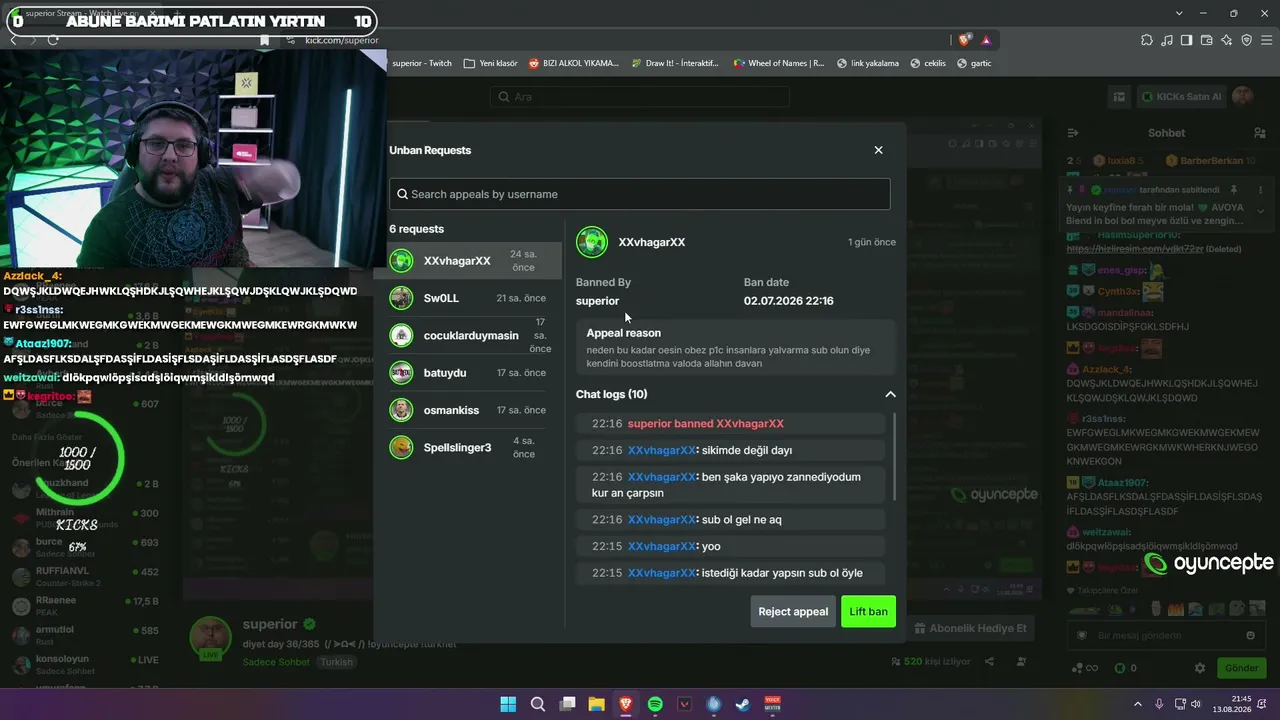The height and width of the screenshot is (720, 1280).
Task: Share the stream via share icon
Action: point(989,661)
